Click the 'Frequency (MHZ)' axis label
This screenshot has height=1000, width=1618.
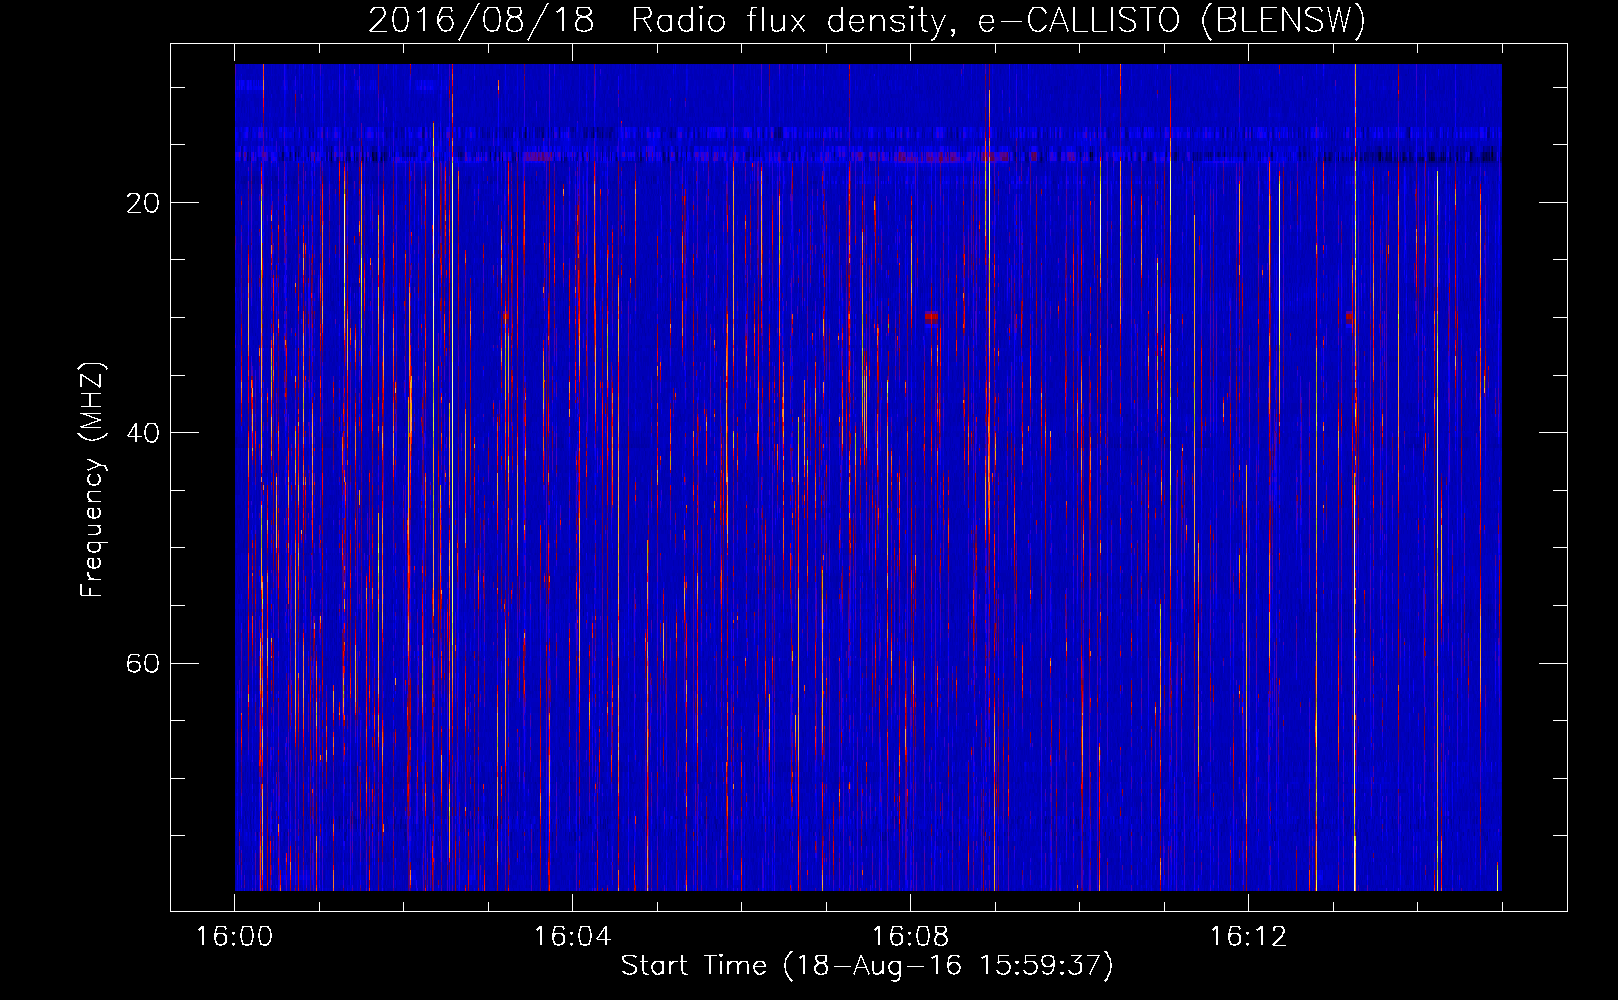coord(91,480)
